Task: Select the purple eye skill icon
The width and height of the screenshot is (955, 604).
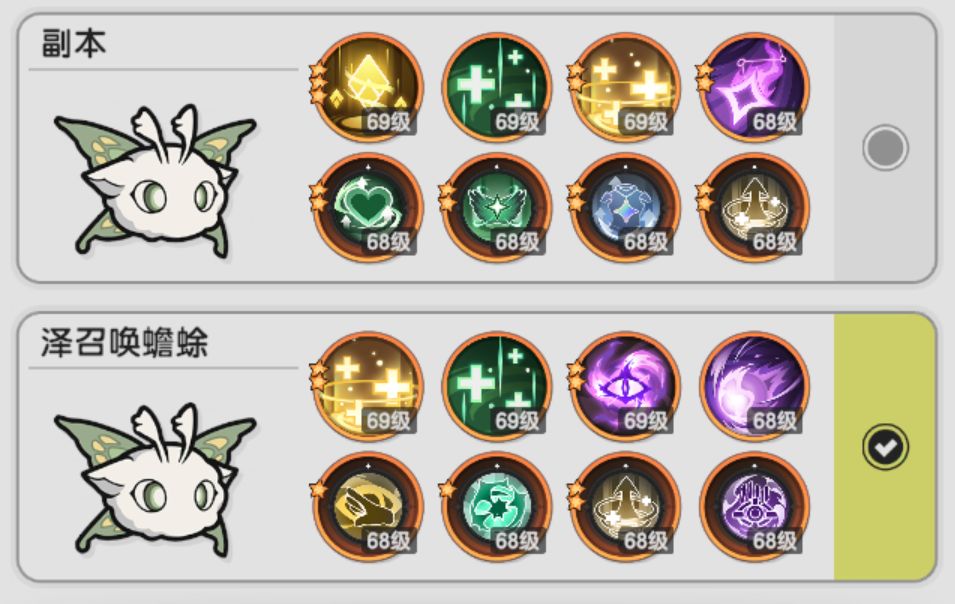Action: click(626, 386)
